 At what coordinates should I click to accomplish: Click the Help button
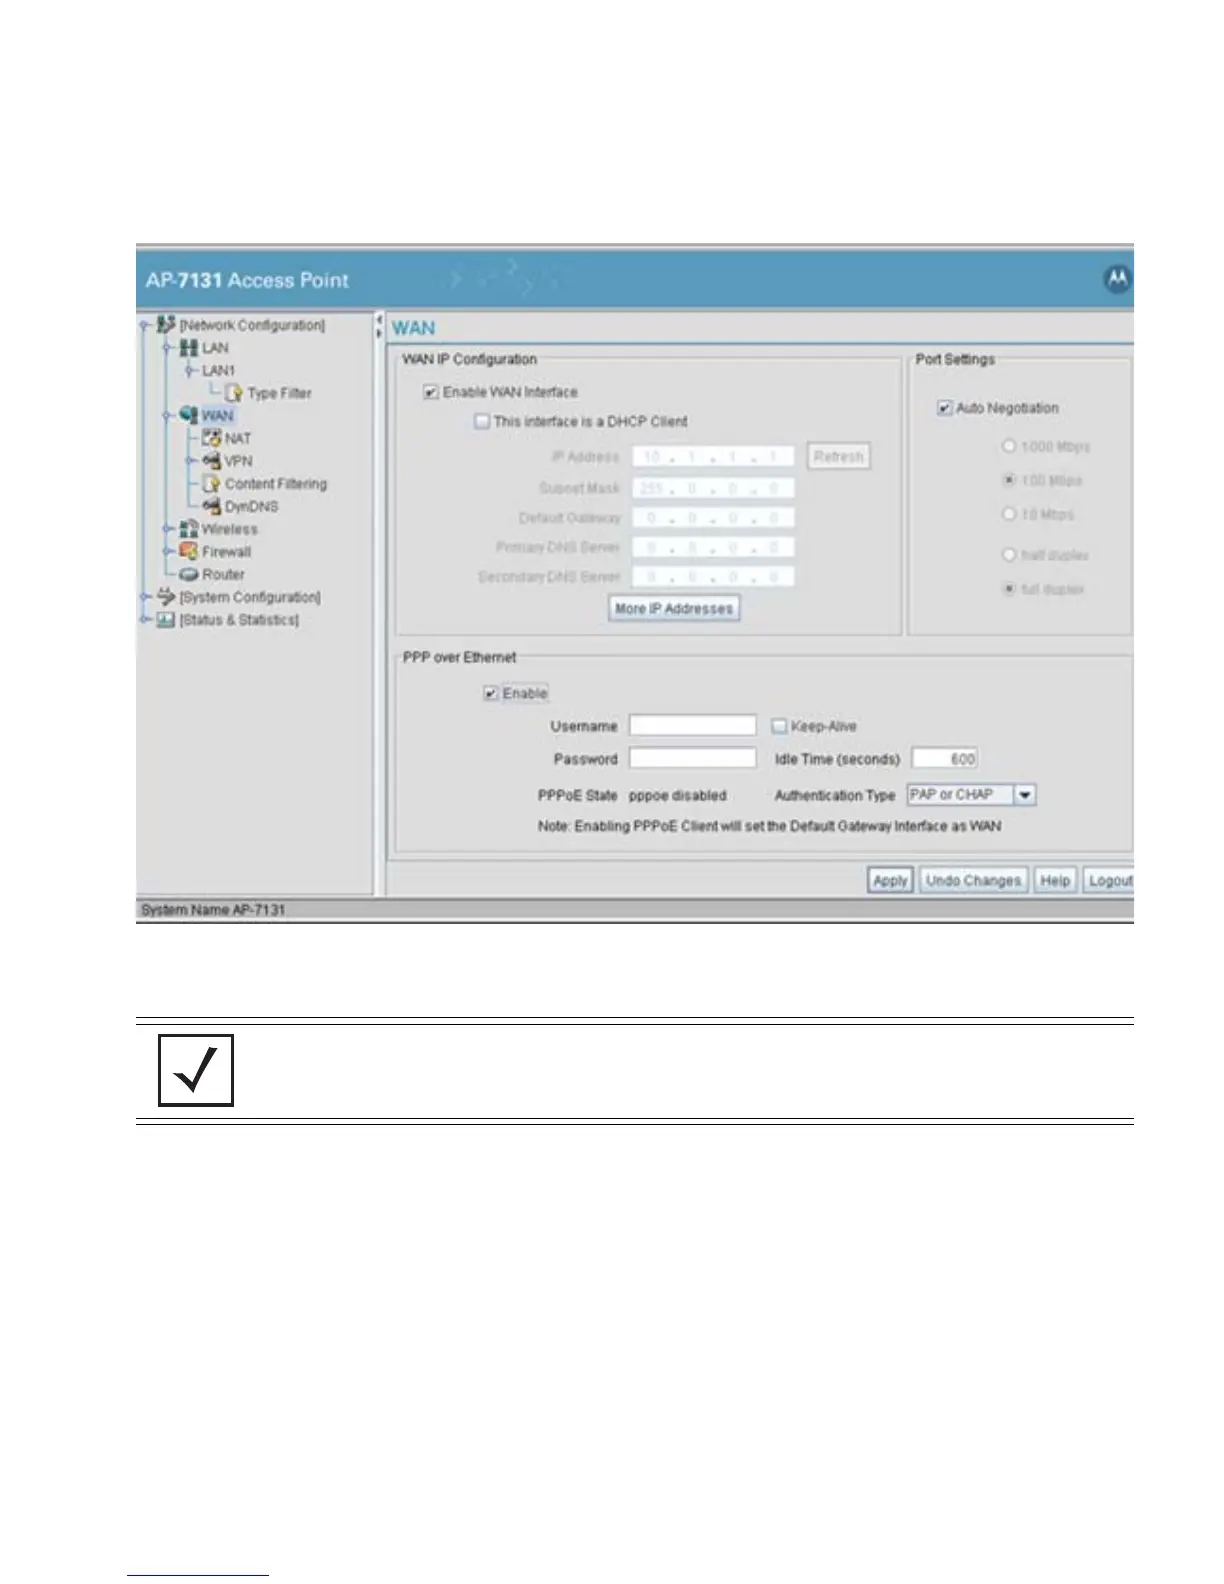pyautogui.click(x=1055, y=880)
